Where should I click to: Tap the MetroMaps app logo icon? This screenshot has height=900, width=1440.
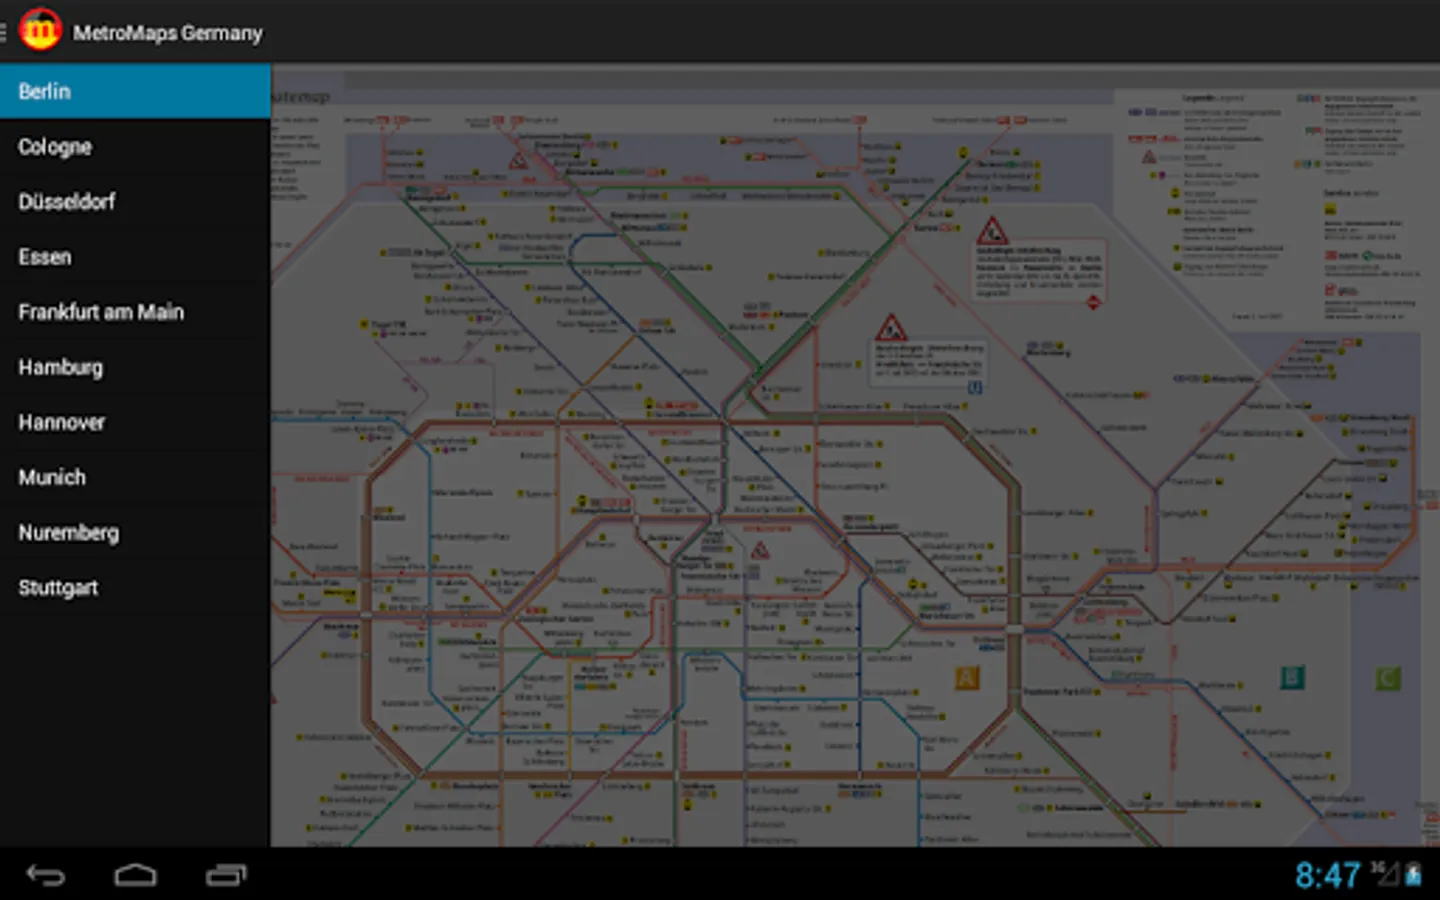[40, 31]
